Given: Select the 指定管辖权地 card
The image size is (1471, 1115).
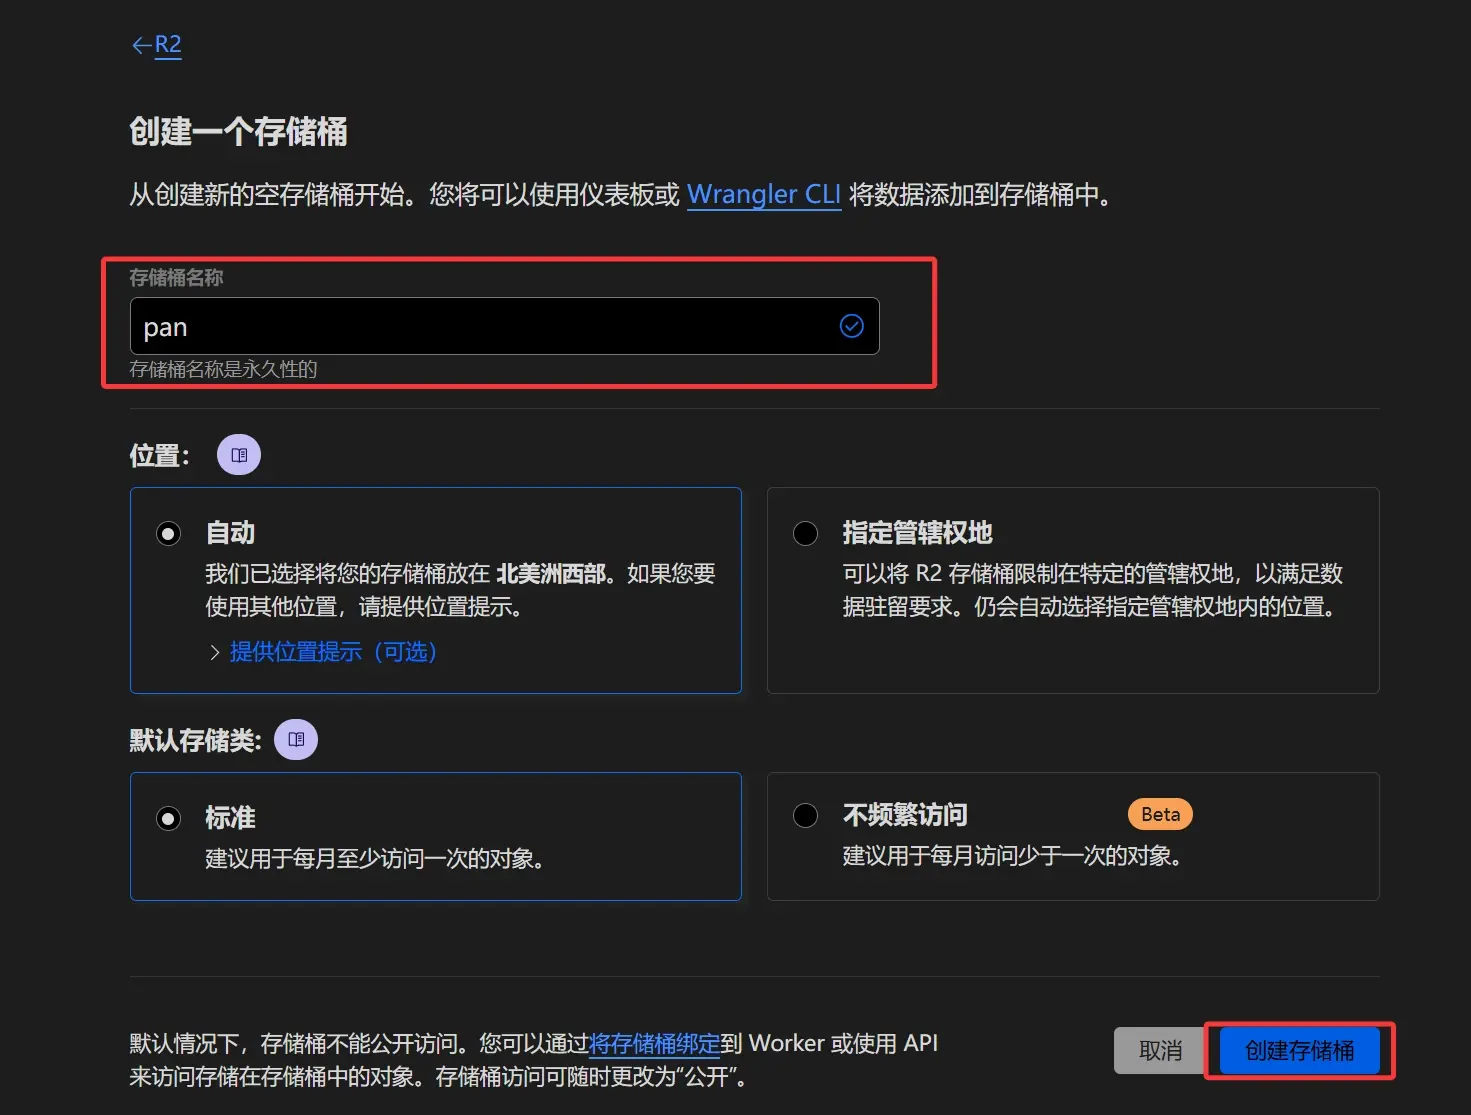Looking at the screenshot, I should (1072, 590).
